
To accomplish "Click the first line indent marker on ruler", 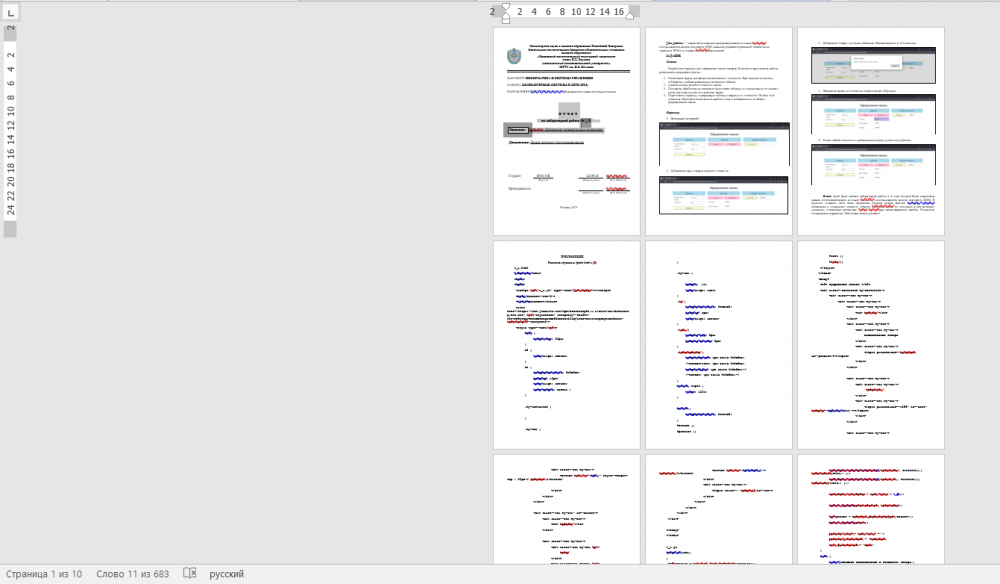I will tap(505, 6).
